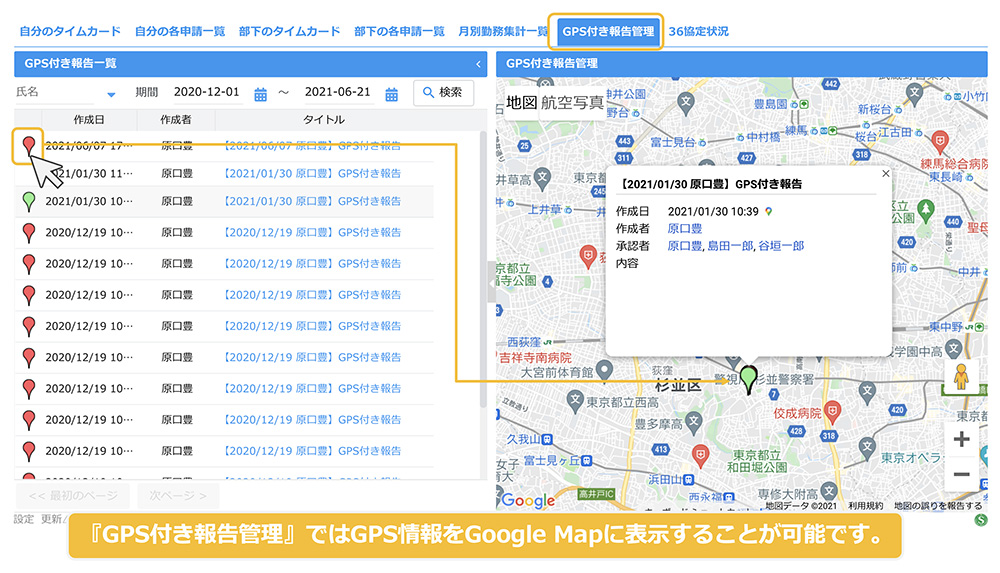Open 島田一郎 approver link
The height and width of the screenshot is (573, 1000).
730,246
